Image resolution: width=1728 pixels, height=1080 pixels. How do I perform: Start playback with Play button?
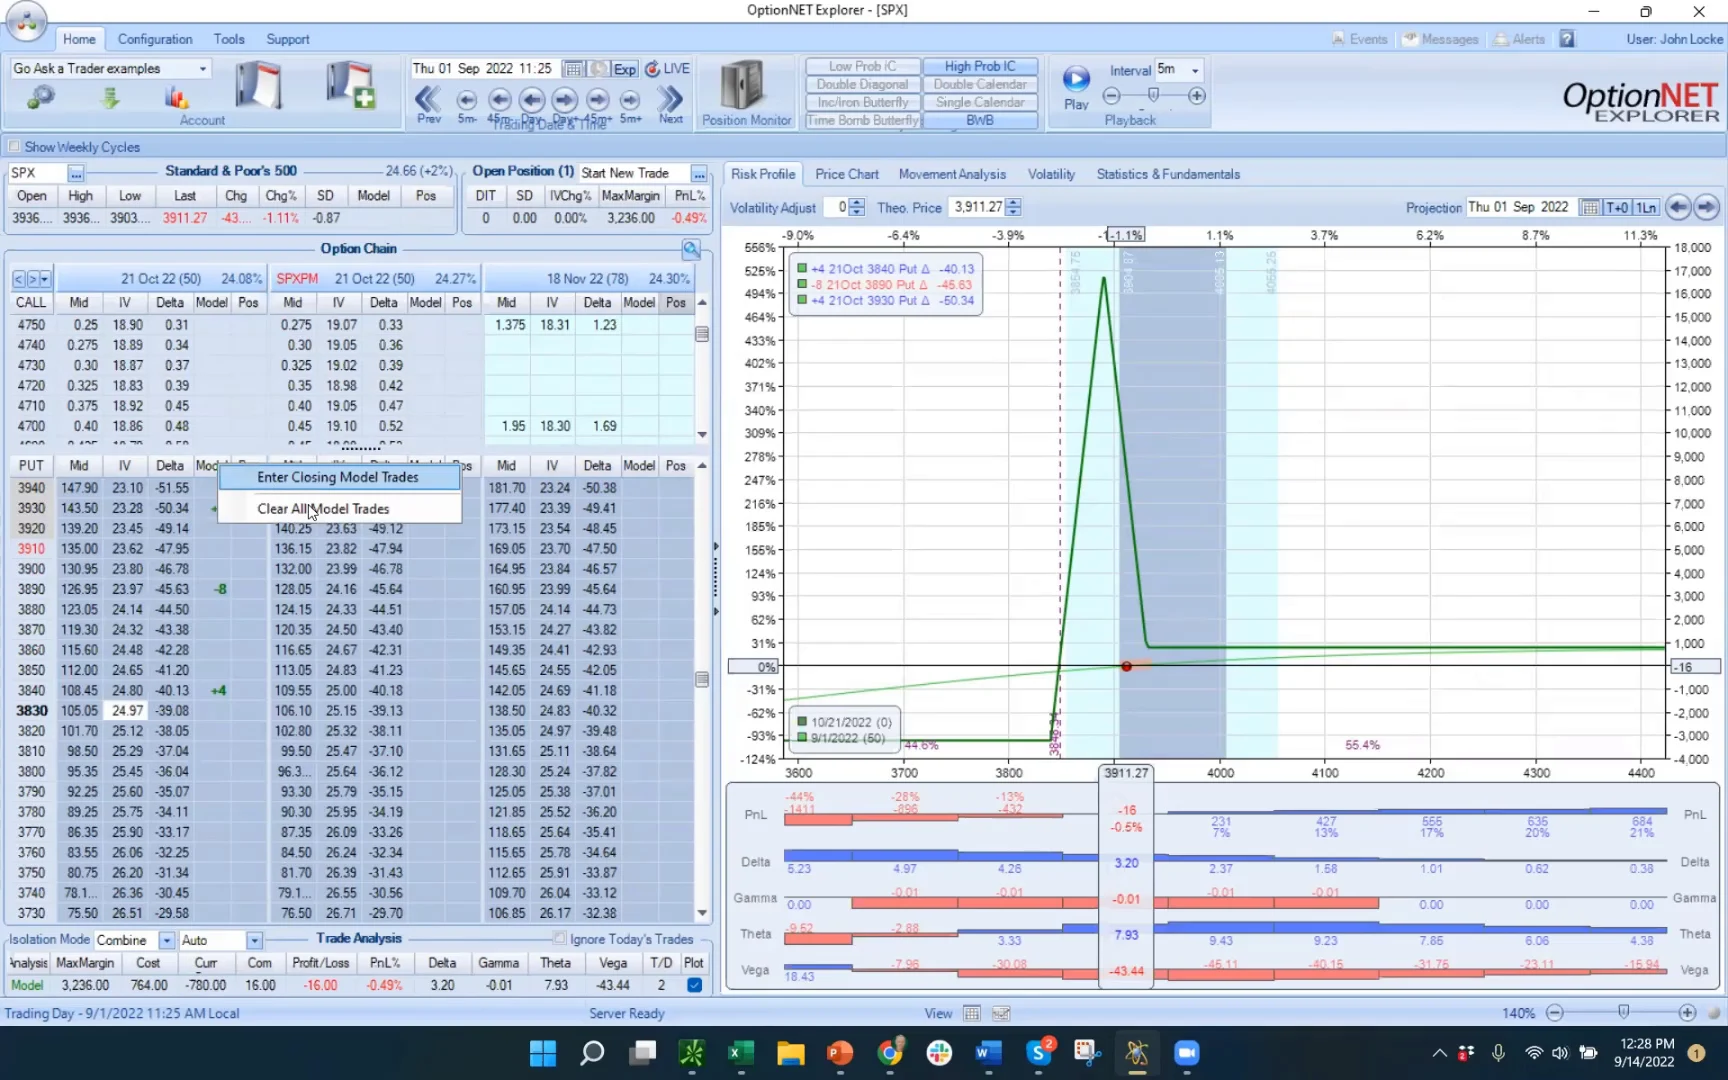[x=1076, y=88]
